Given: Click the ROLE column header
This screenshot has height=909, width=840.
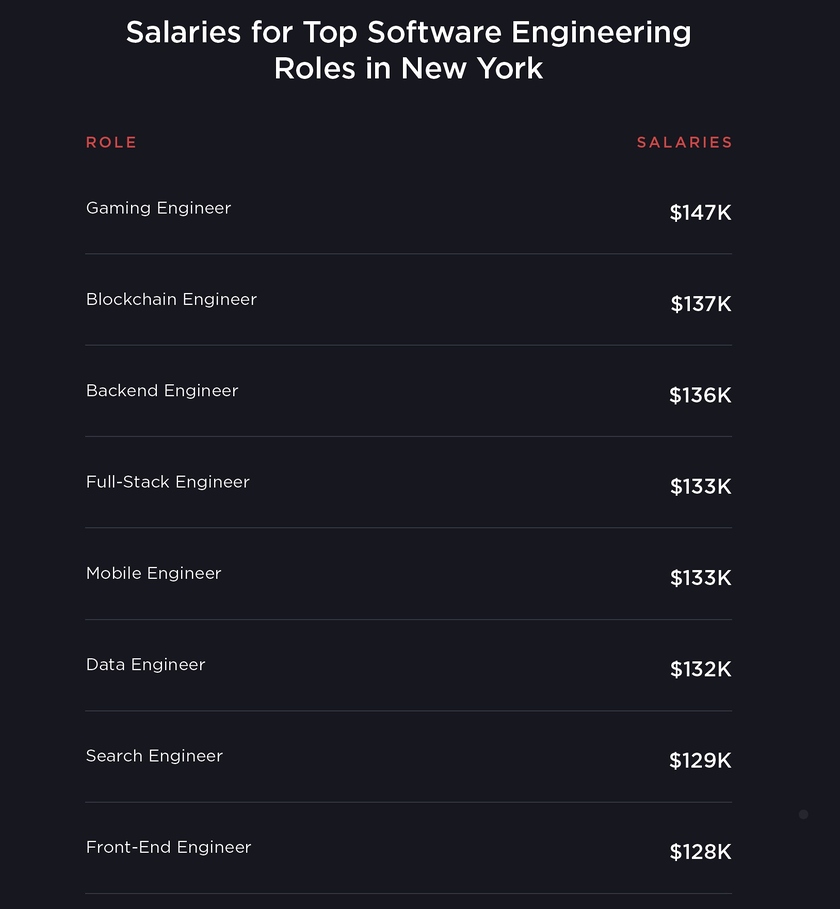Looking at the screenshot, I should pos(111,142).
